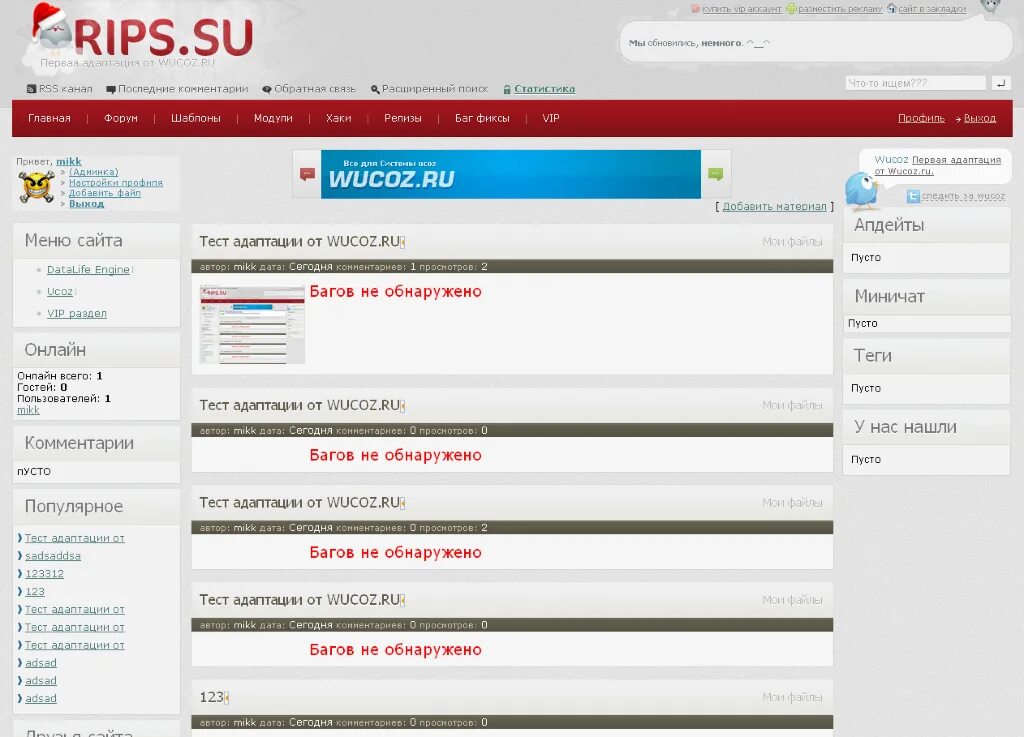This screenshot has height=737, width=1024.
Task: Click the green chat icon right of the WUCOZ.RU banner
Action: point(716,174)
